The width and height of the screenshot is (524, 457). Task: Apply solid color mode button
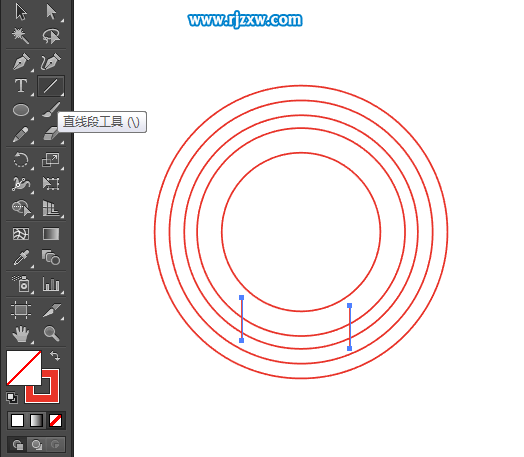click(x=17, y=421)
